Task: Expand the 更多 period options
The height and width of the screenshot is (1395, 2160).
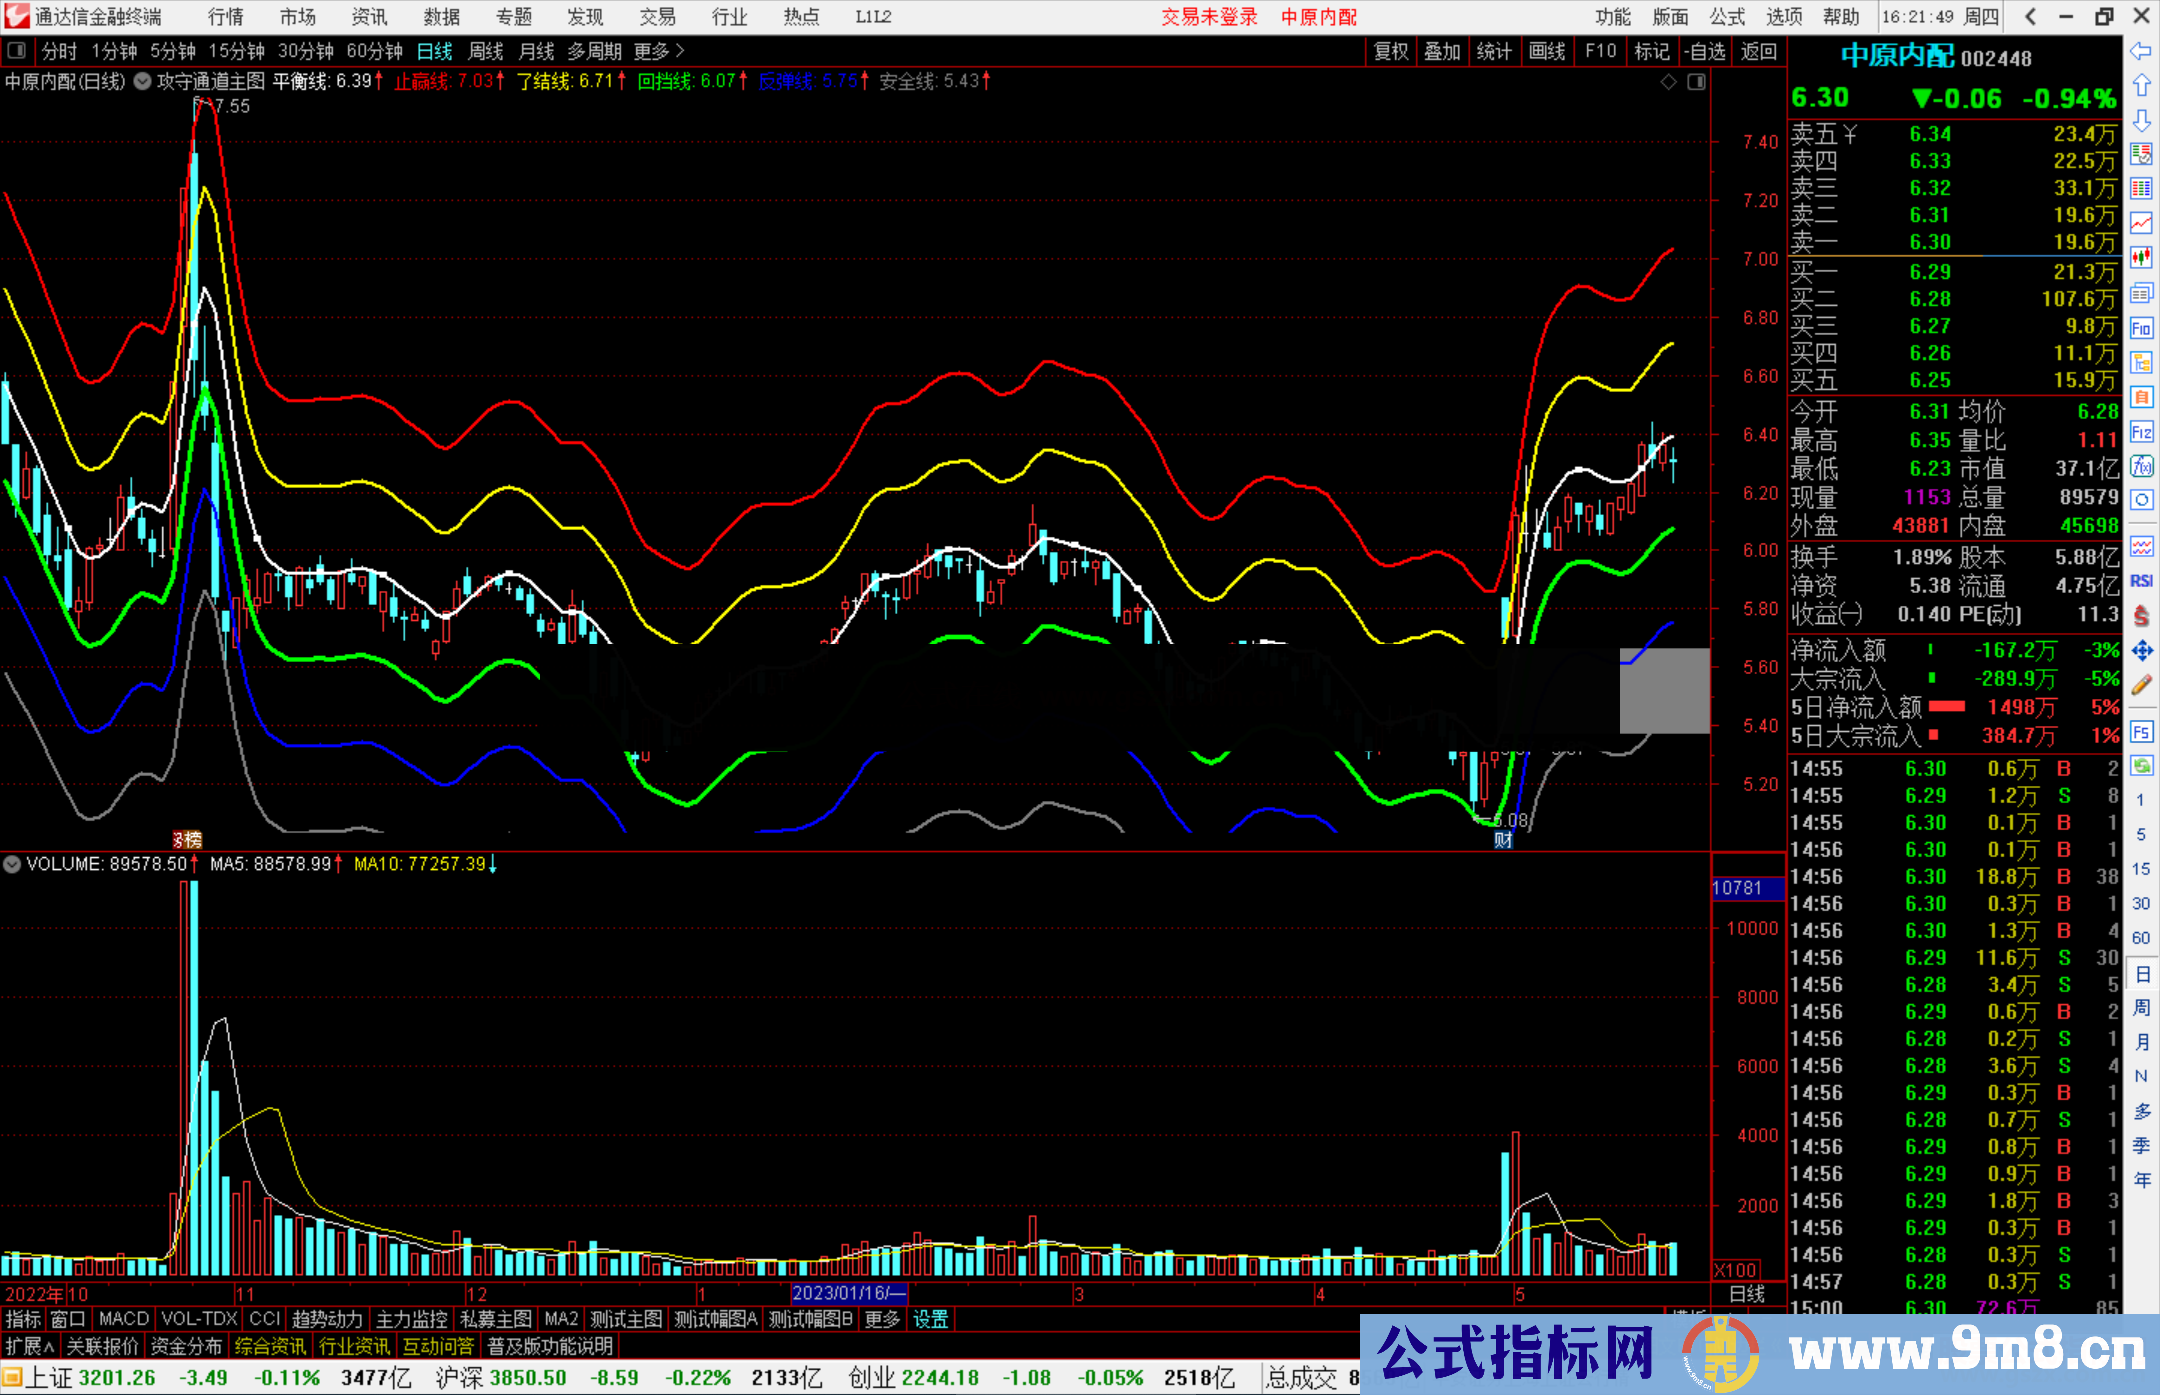Action: pos(659,51)
